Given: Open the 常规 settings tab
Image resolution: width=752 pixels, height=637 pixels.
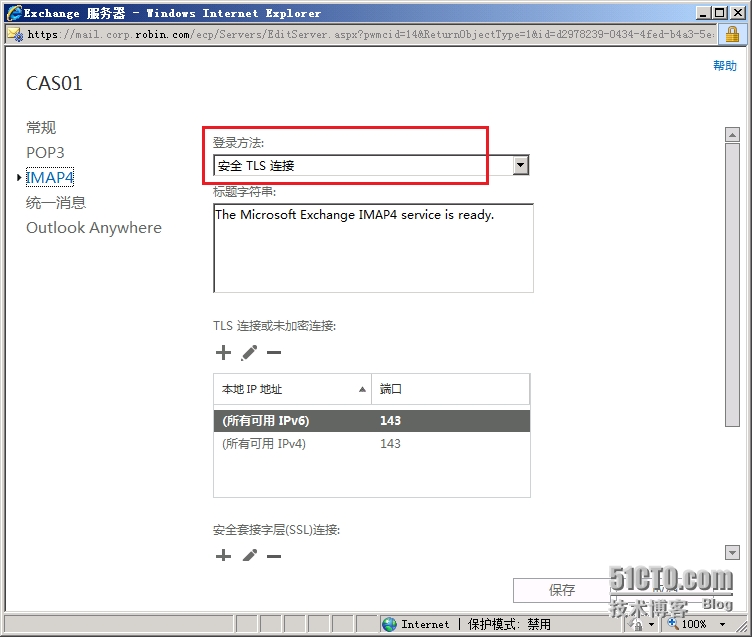Looking at the screenshot, I should click(x=41, y=128).
